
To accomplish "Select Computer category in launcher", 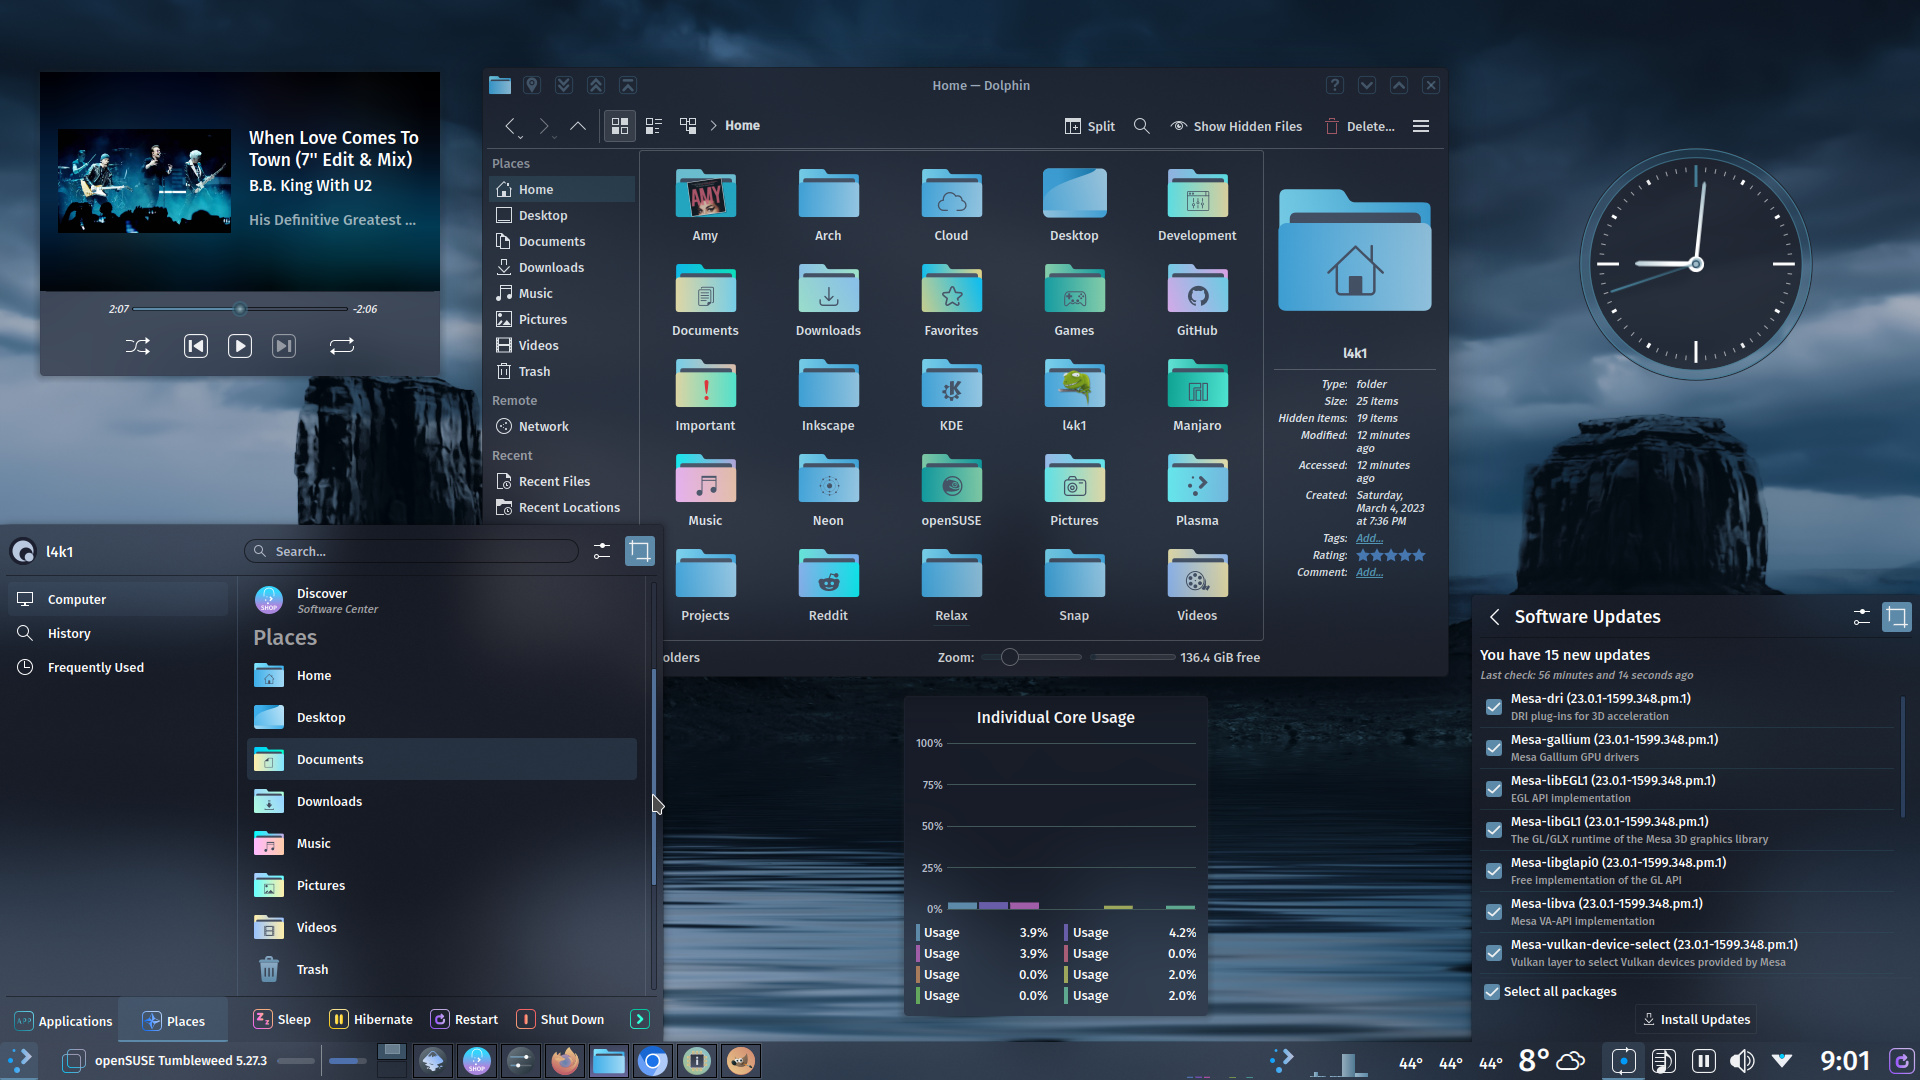I will (118, 599).
